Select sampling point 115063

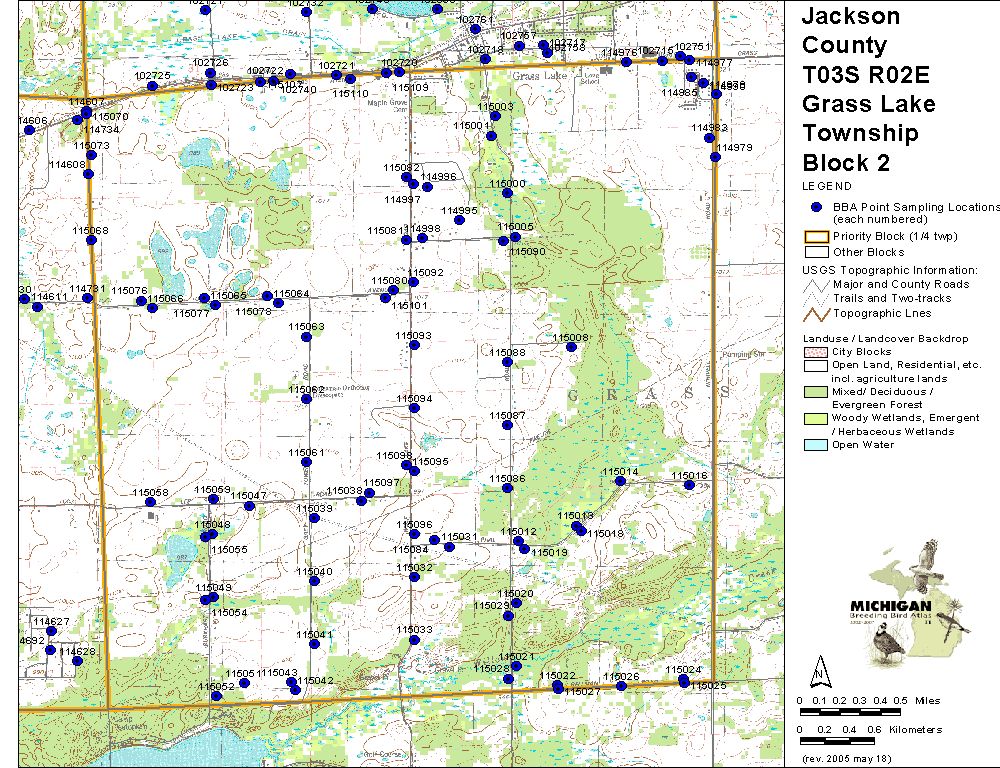tap(306, 337)
